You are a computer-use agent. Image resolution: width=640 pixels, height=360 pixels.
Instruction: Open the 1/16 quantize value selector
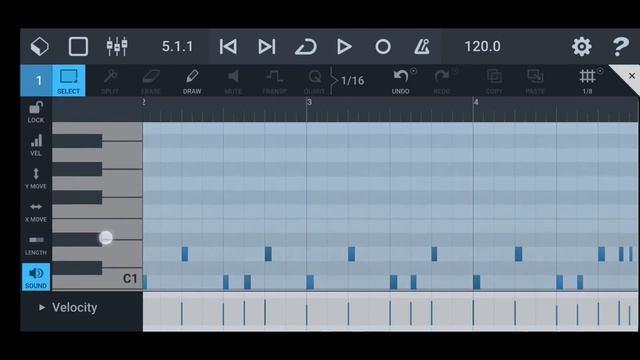coord(352,81)
